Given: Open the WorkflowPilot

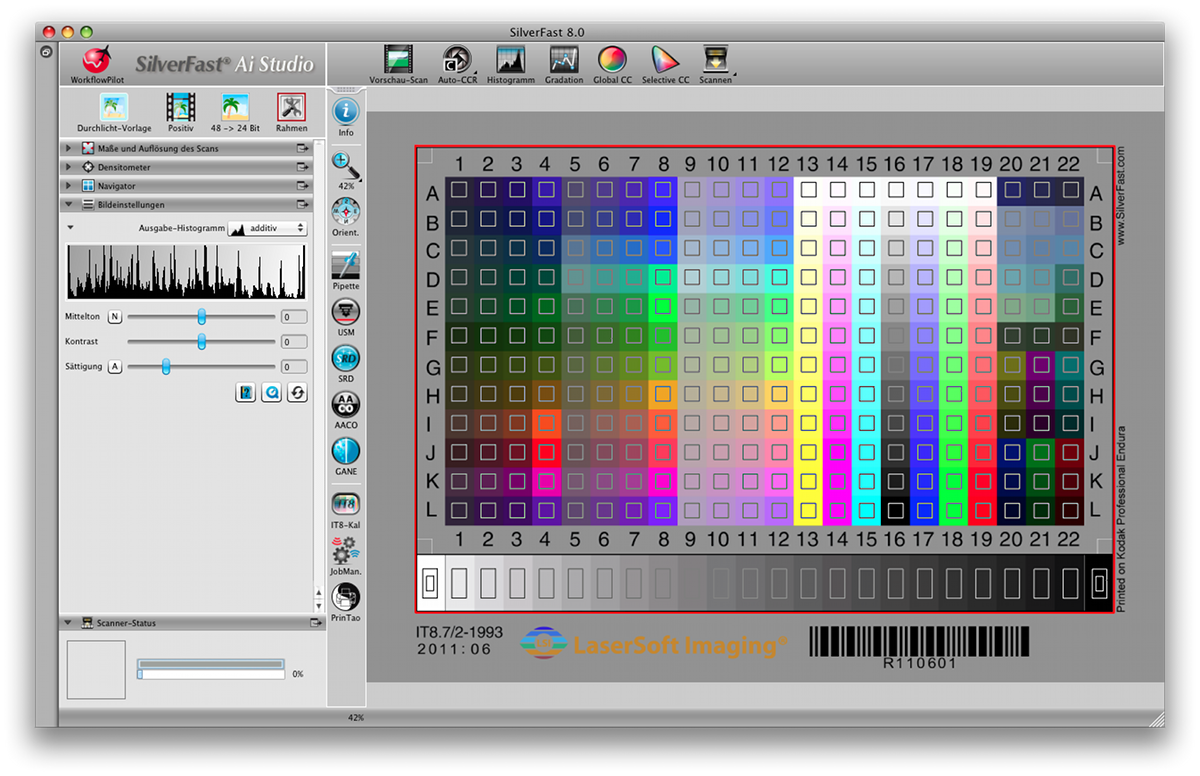Looking at the screenshot, I should pyautogui.click(x=95, y=62).
